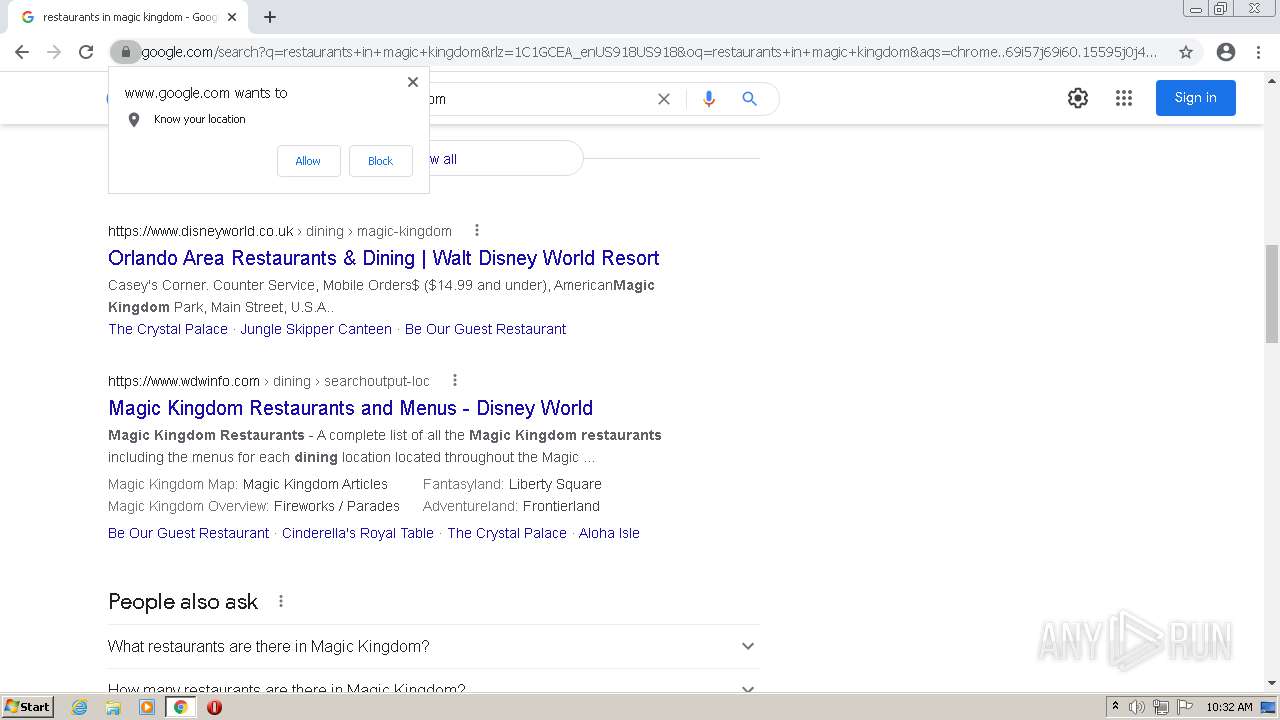Go back to the previous page
The height and width of the screenshot is (720, 1280).
pyautogui.click(x=22, y=52)
